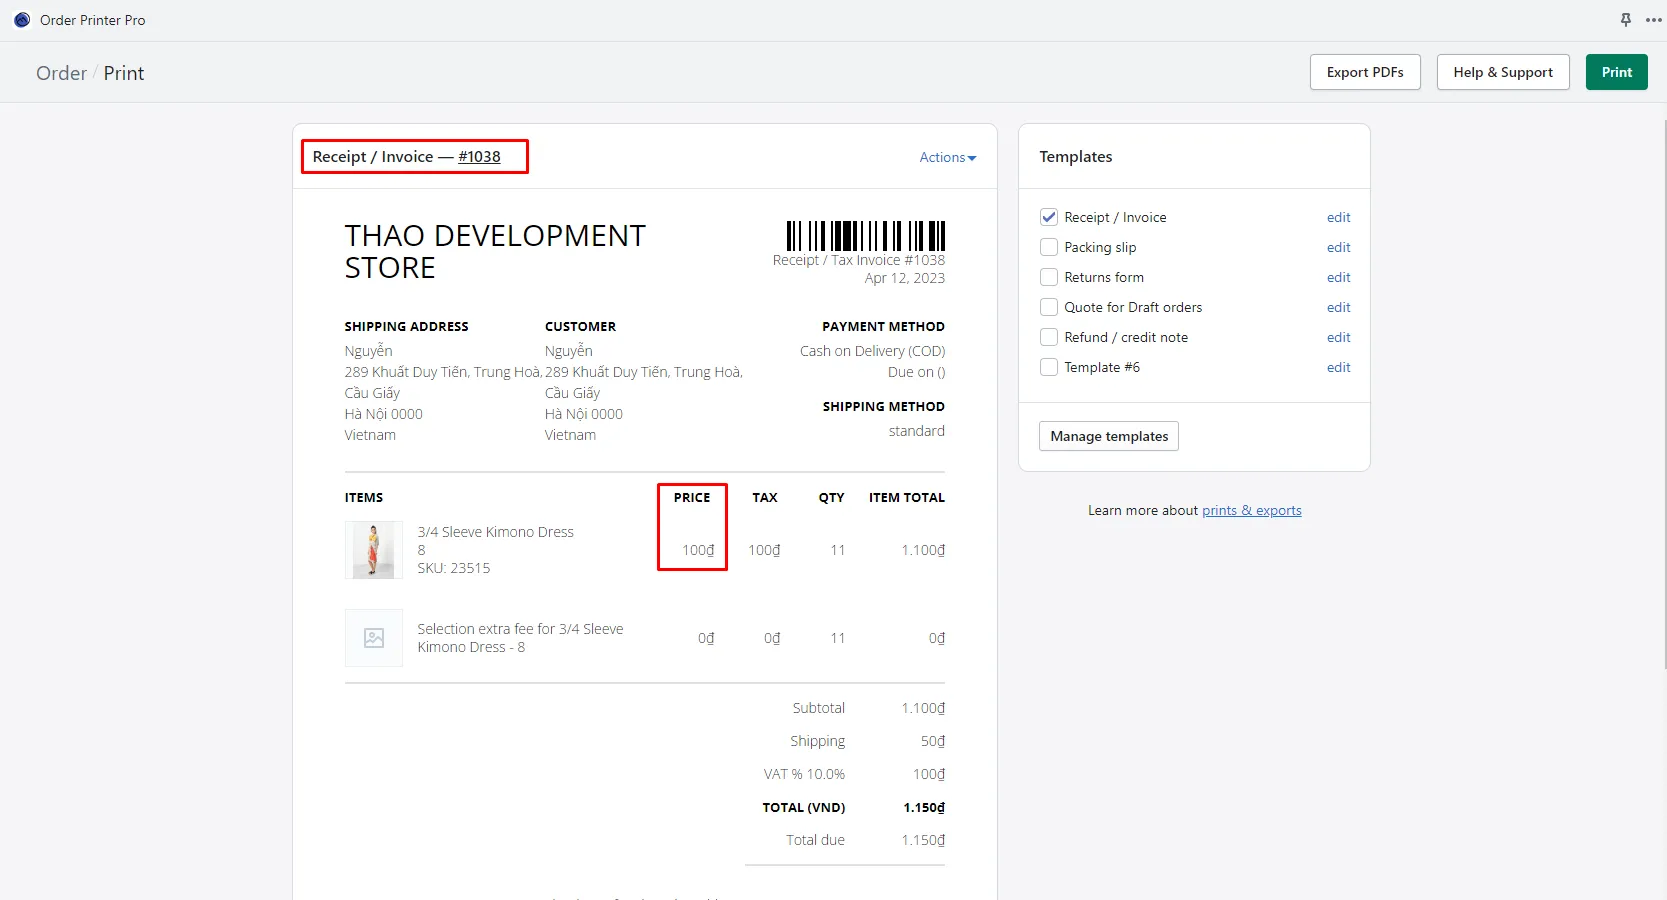Edit Template #6

pos(1339,367)
